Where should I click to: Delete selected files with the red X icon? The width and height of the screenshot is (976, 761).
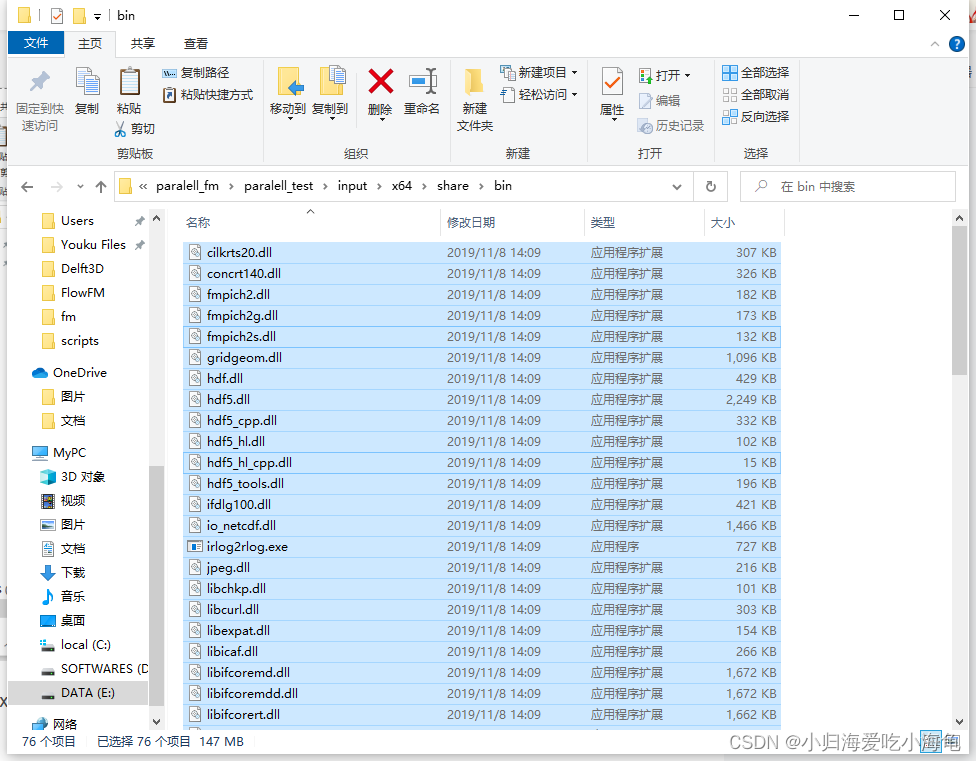click(x=379, y=91)
